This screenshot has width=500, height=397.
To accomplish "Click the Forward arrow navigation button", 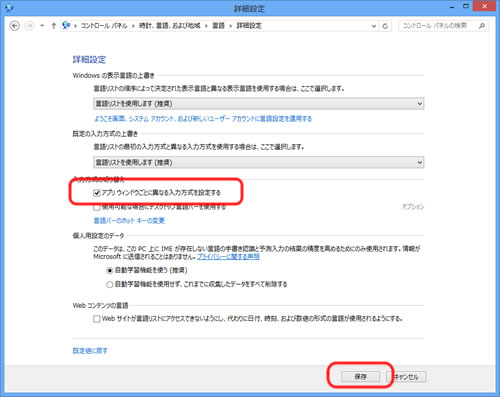I will click(29, 26).
